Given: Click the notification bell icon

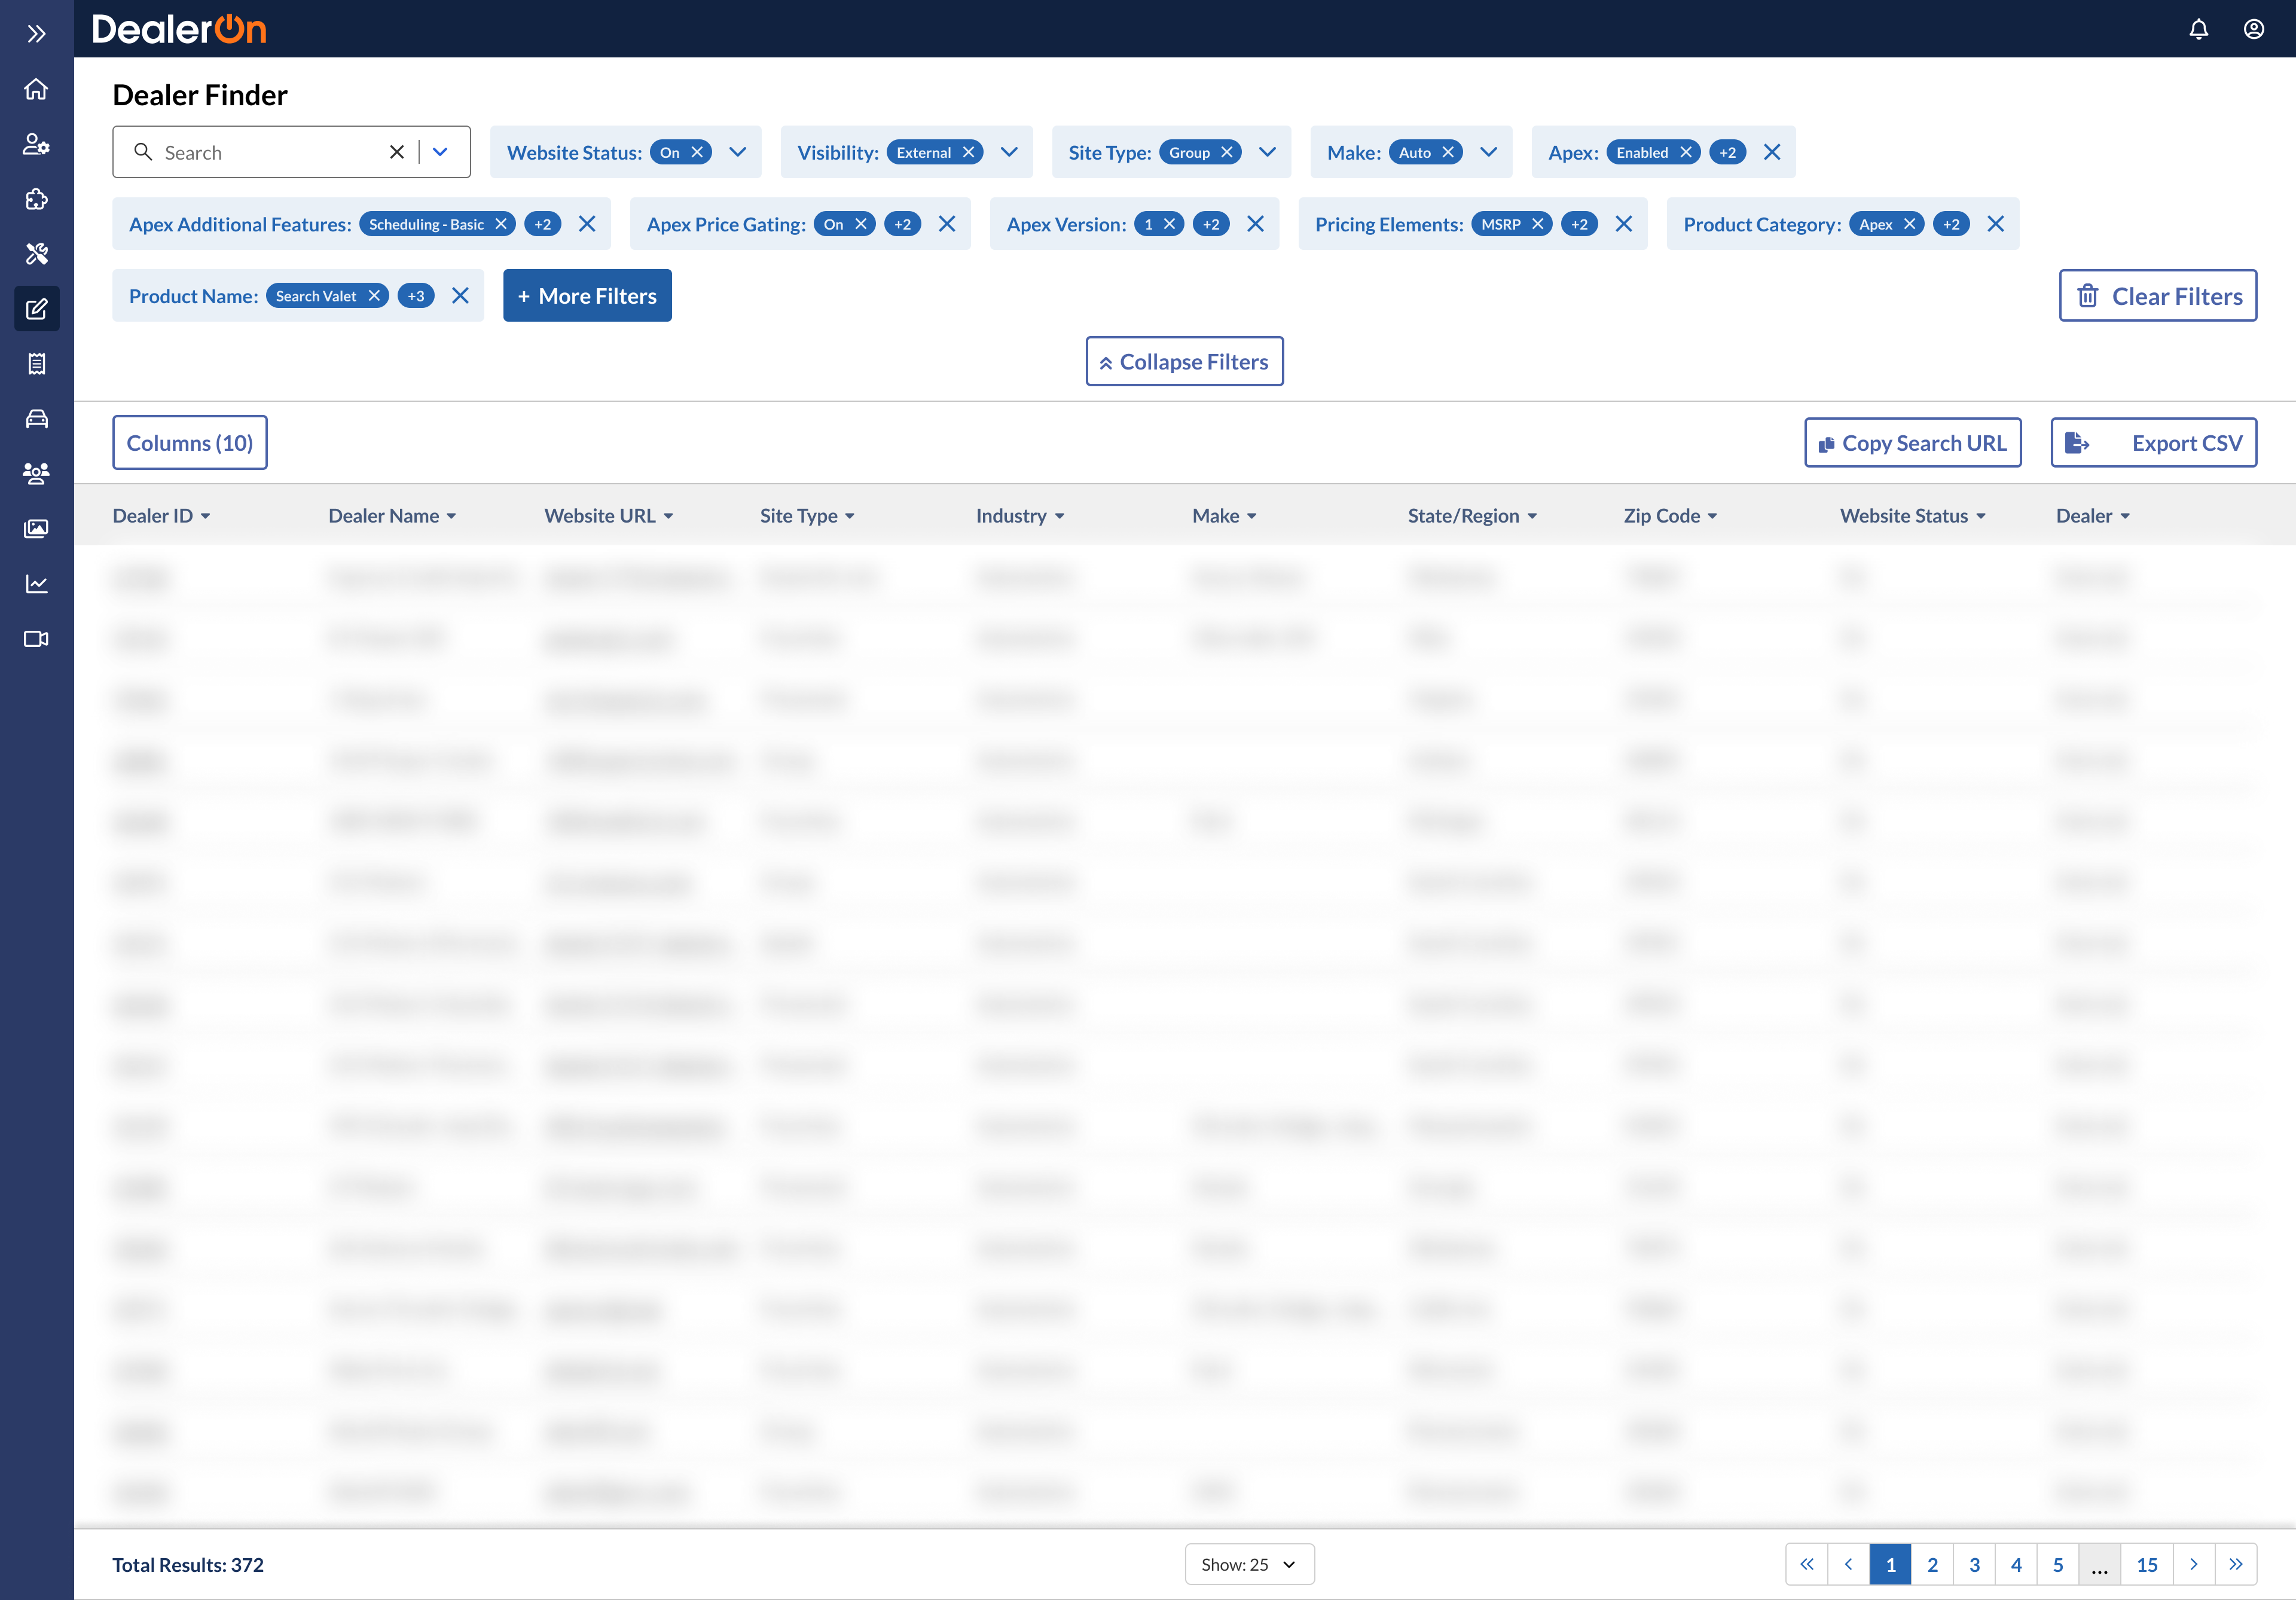Looking at the screenshot, I should click(x=2198, y=29).
